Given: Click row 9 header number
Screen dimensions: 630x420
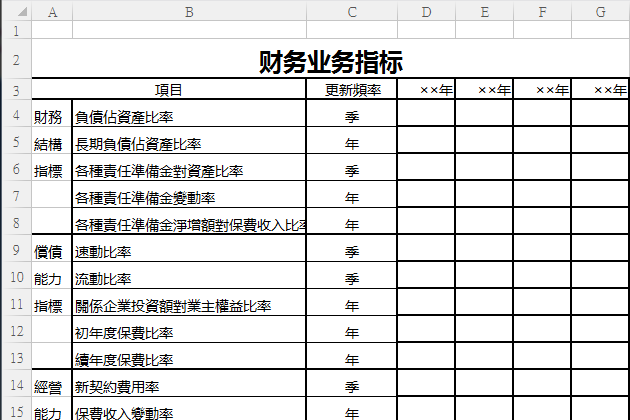Looking at the screenshot, I should point(16,249).
